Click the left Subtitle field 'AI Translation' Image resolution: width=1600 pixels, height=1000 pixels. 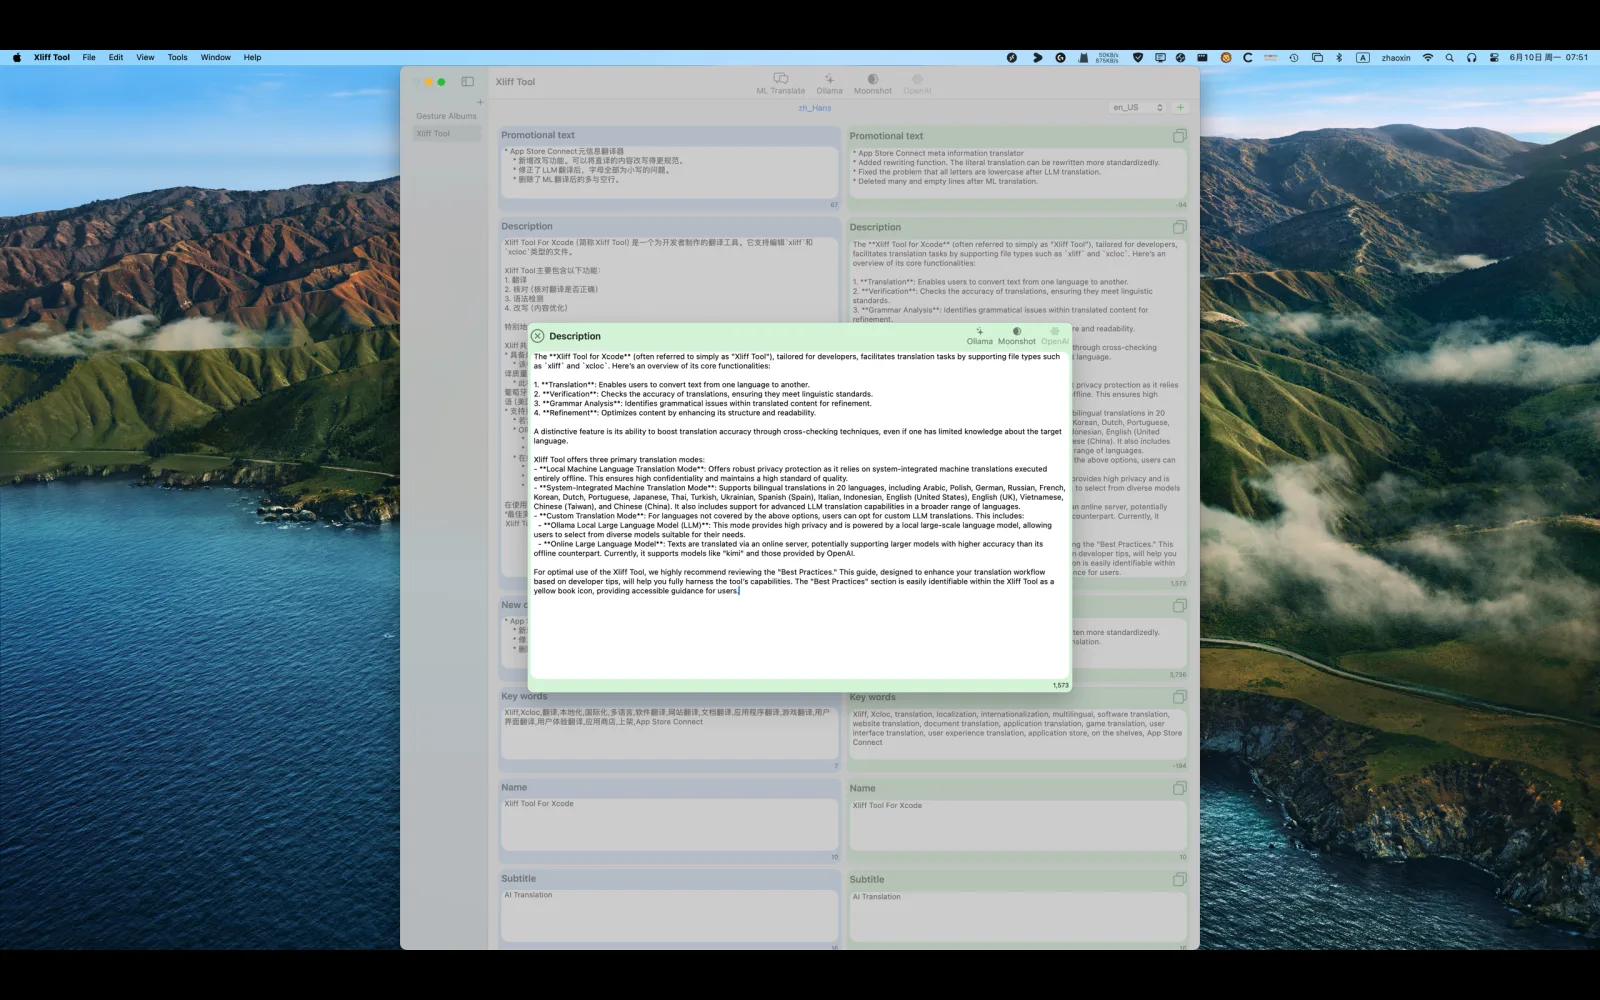[x=669, y=915]
